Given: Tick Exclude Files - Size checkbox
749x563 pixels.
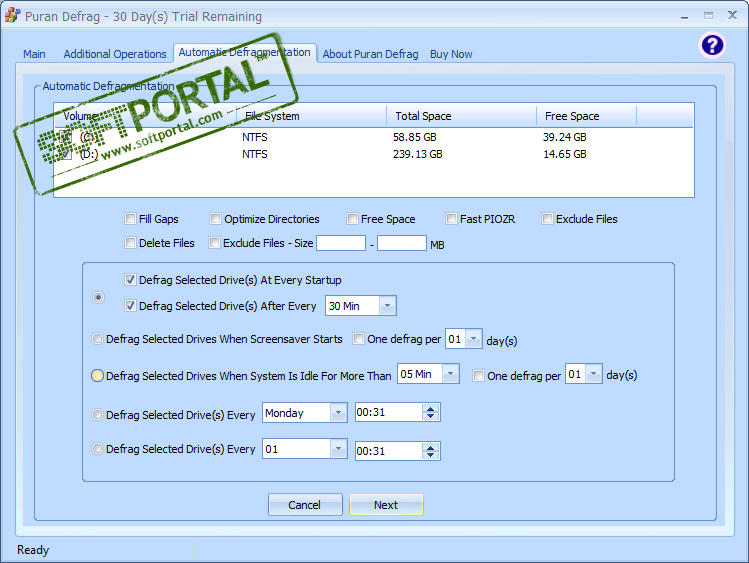Looking at the screenshot, I should pos(214,243).
